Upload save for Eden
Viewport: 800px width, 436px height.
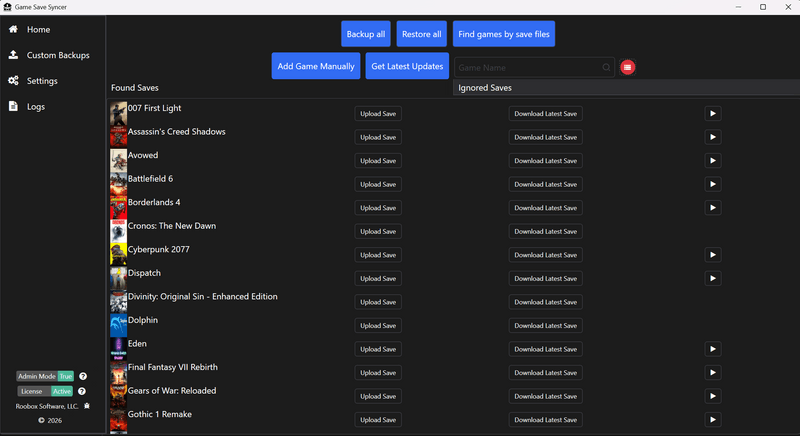pyautogui.click(x=378, y=349)
